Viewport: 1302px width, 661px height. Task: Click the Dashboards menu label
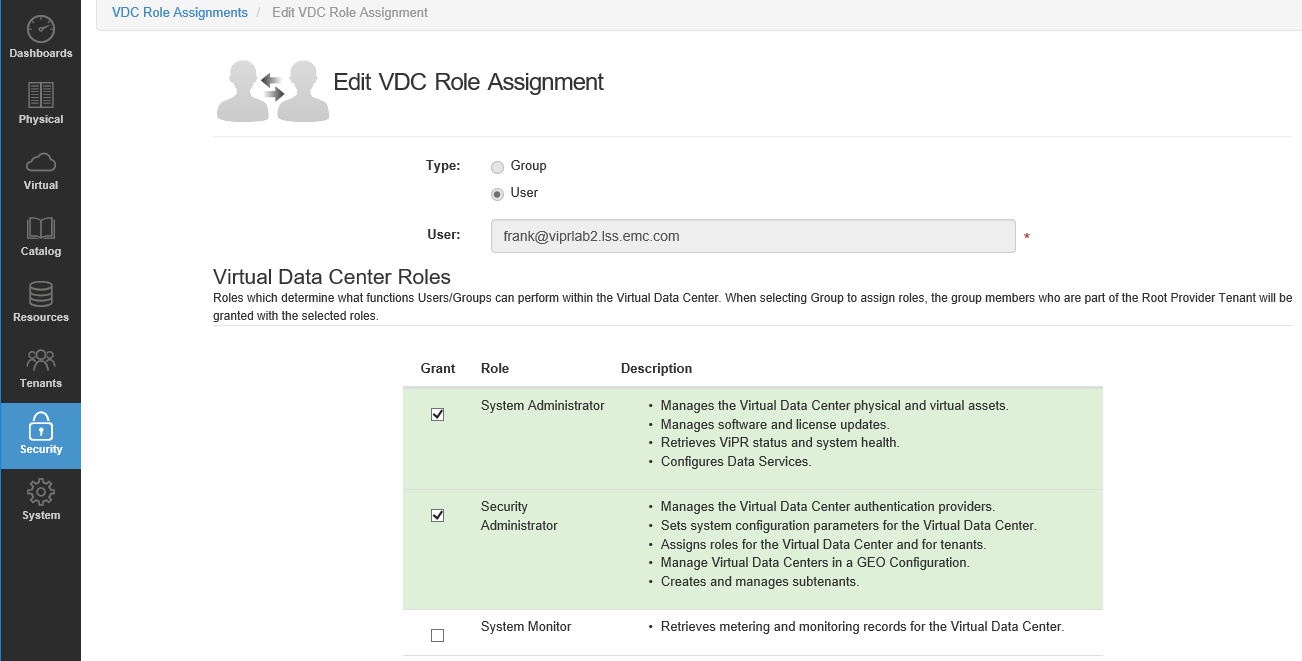click(x=41, y=53)
